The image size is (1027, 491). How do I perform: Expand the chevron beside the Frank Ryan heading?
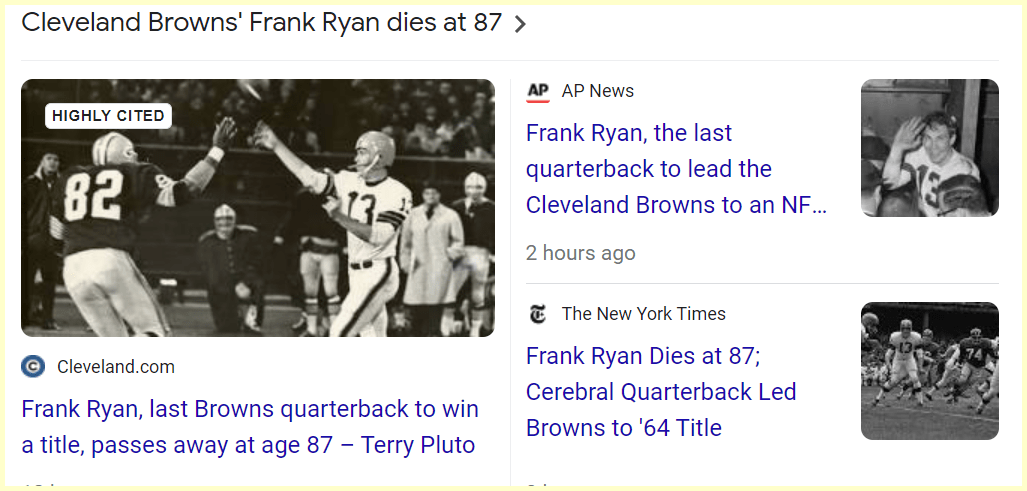click(519, 24)
